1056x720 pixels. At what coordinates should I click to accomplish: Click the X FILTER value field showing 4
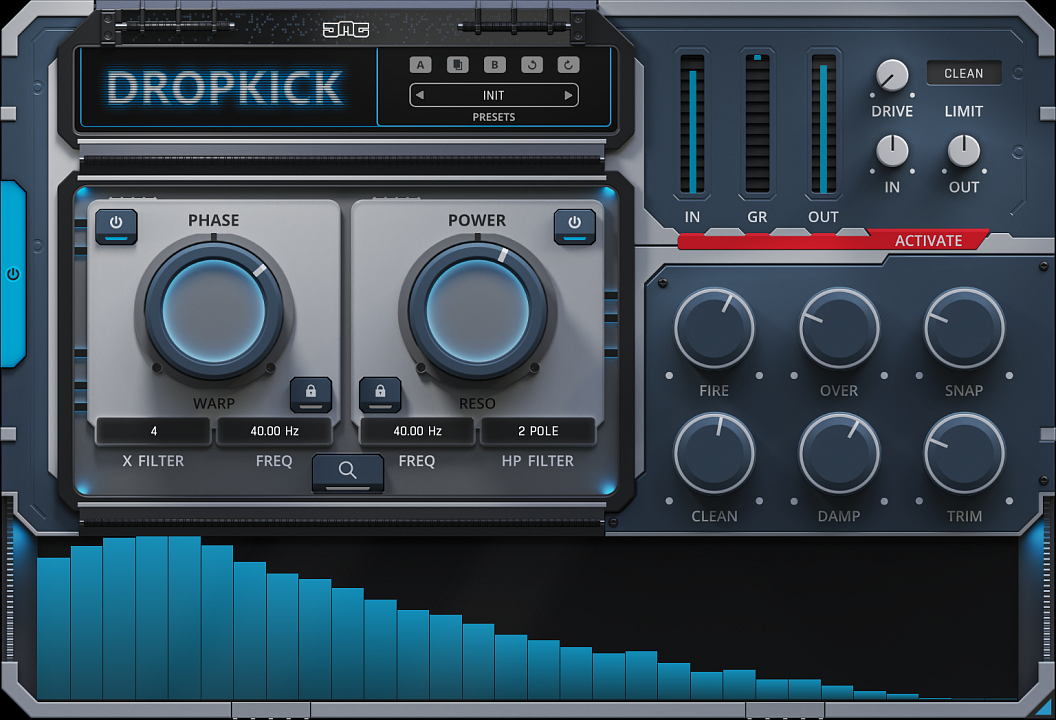[x=154, y=431]
